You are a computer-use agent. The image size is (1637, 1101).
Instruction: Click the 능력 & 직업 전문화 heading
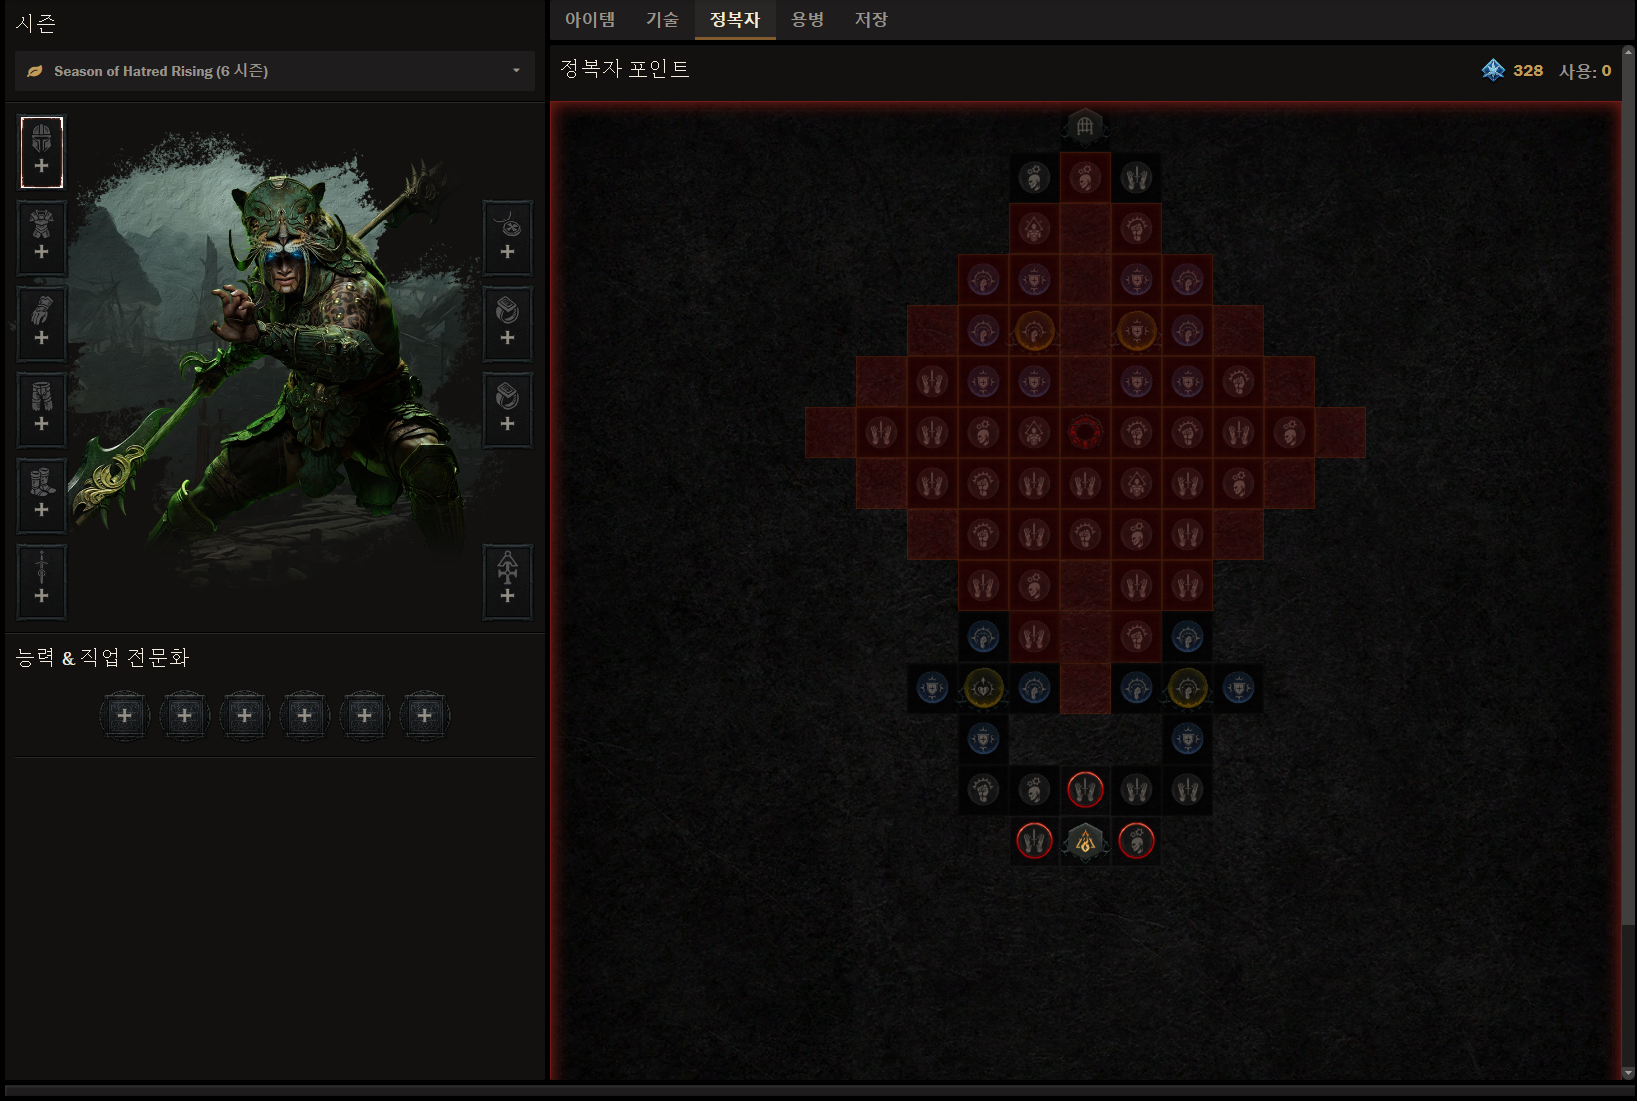click(x=103, y=657)
